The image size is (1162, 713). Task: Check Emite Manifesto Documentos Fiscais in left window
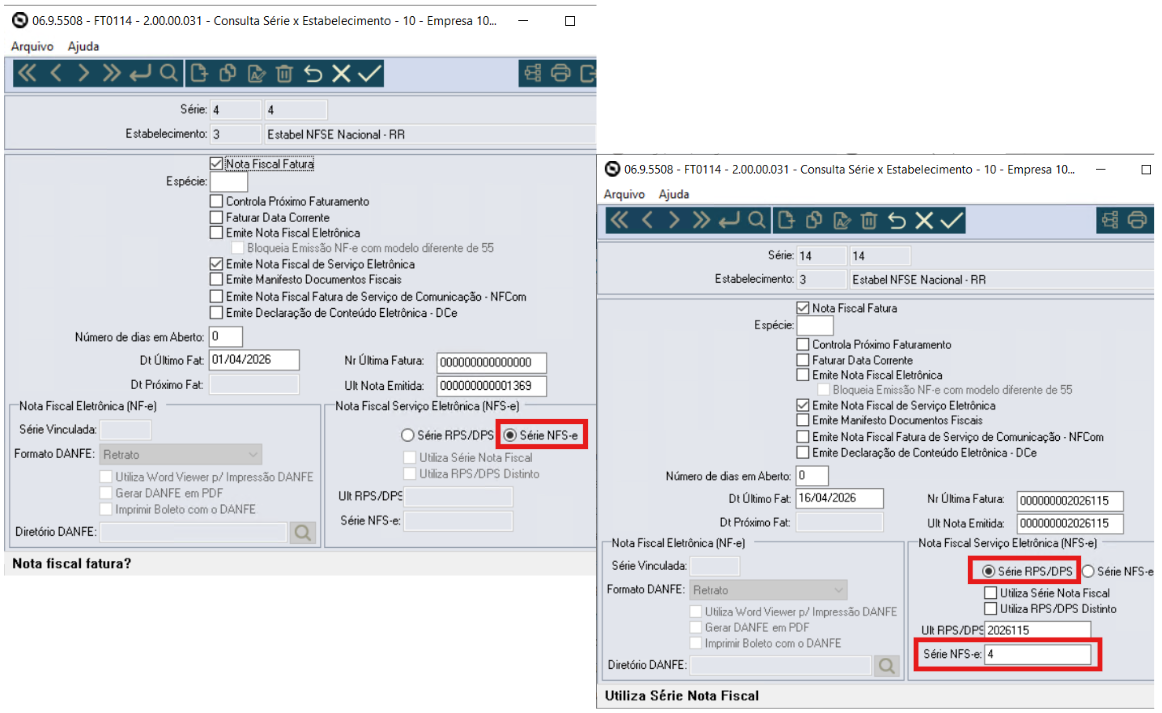coord(216,279)
